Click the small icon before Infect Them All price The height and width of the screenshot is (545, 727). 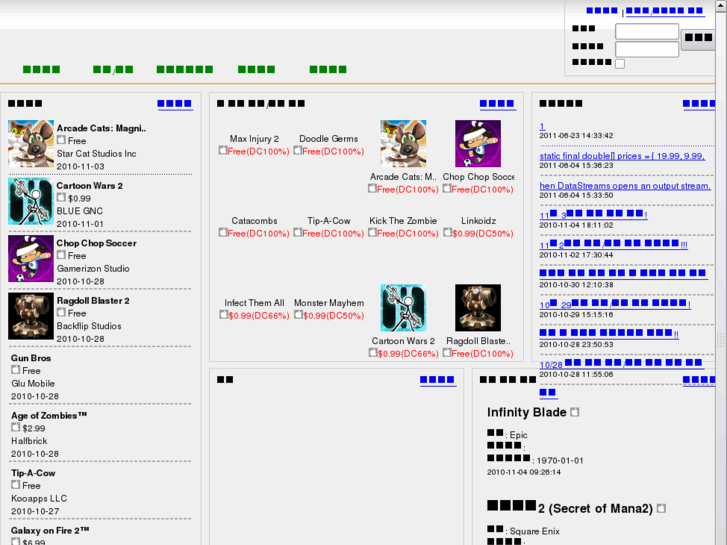point(223,314)
